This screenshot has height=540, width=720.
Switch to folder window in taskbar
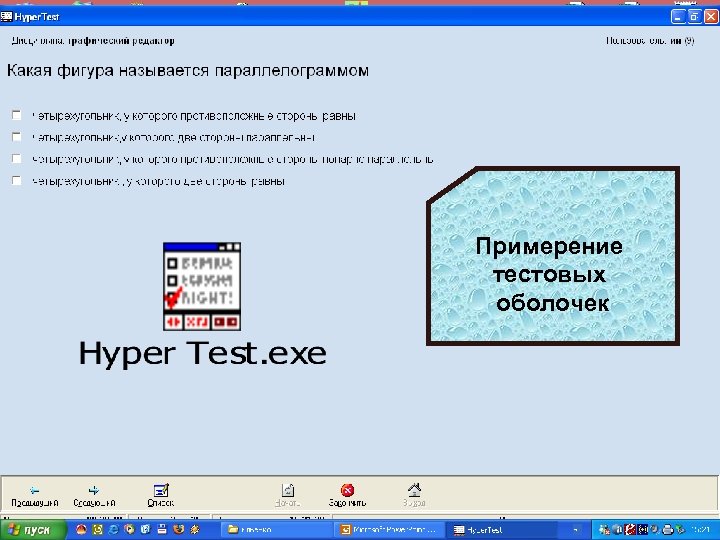pyautogui.click(x=277, y=530)
